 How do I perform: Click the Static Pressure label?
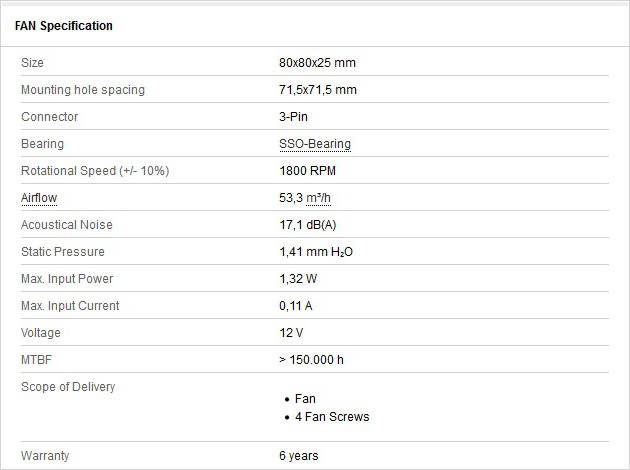[63, 251]
